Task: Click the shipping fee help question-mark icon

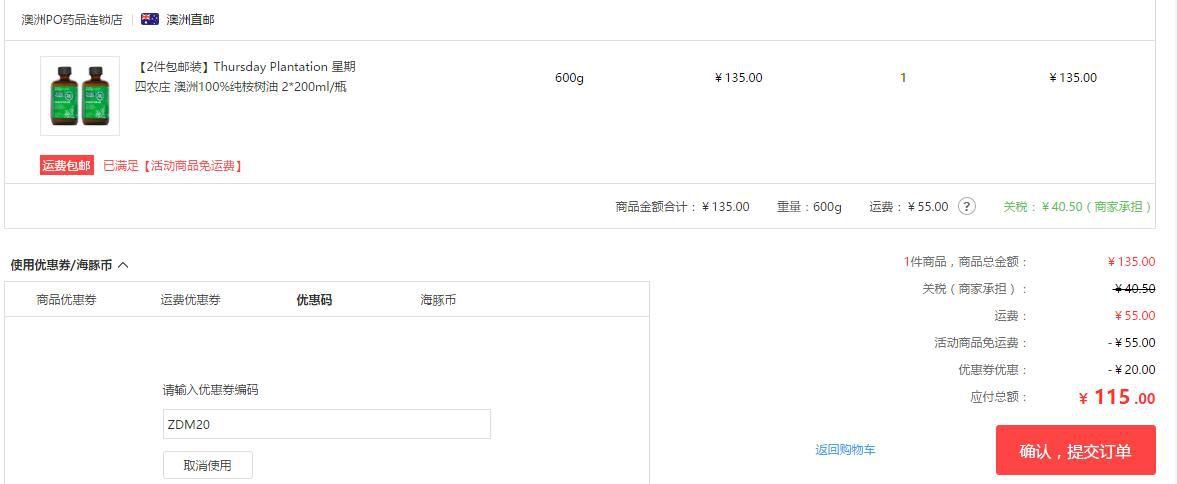Action: tap(967, 206)
